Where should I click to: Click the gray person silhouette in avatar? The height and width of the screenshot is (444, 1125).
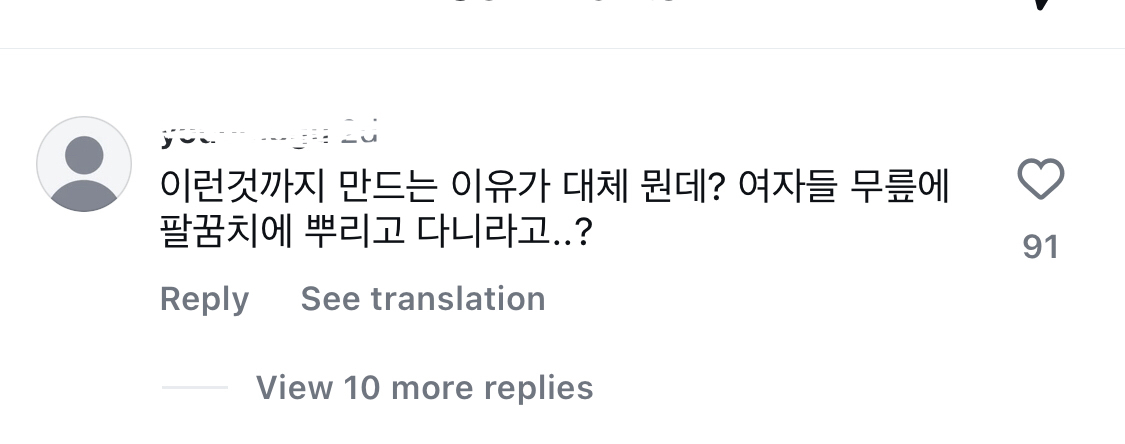pos(84,168)
